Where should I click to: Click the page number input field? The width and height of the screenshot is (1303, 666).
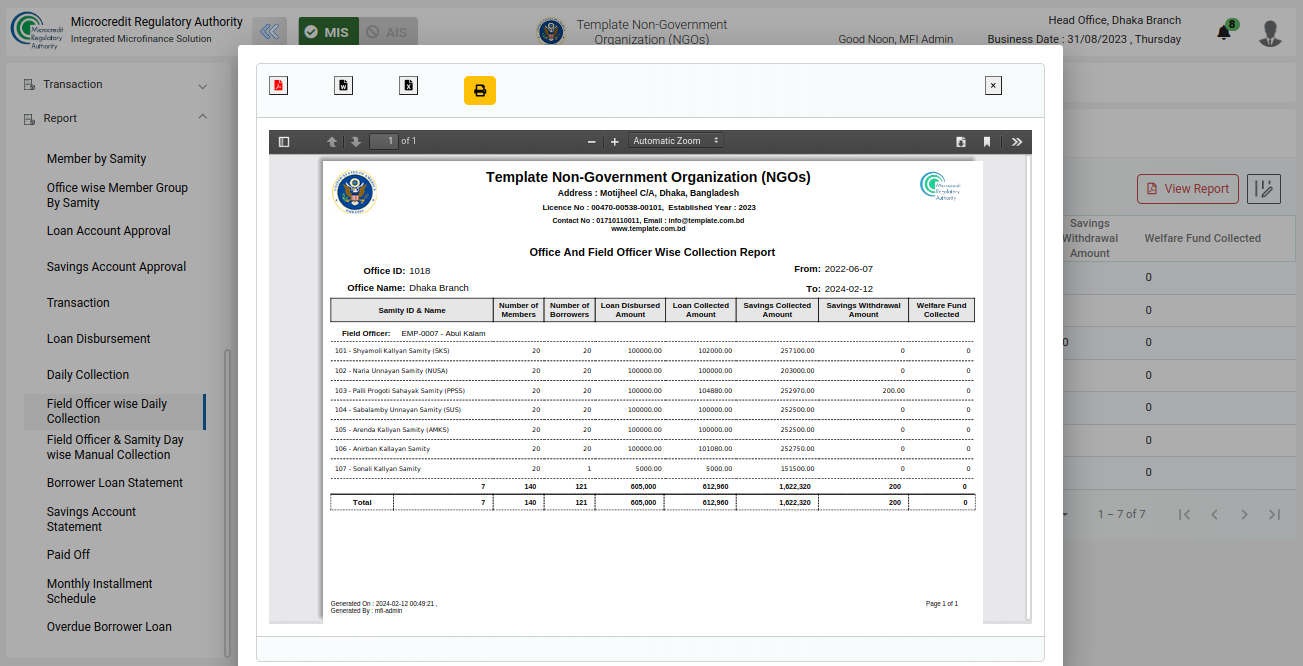coord(384,141)
